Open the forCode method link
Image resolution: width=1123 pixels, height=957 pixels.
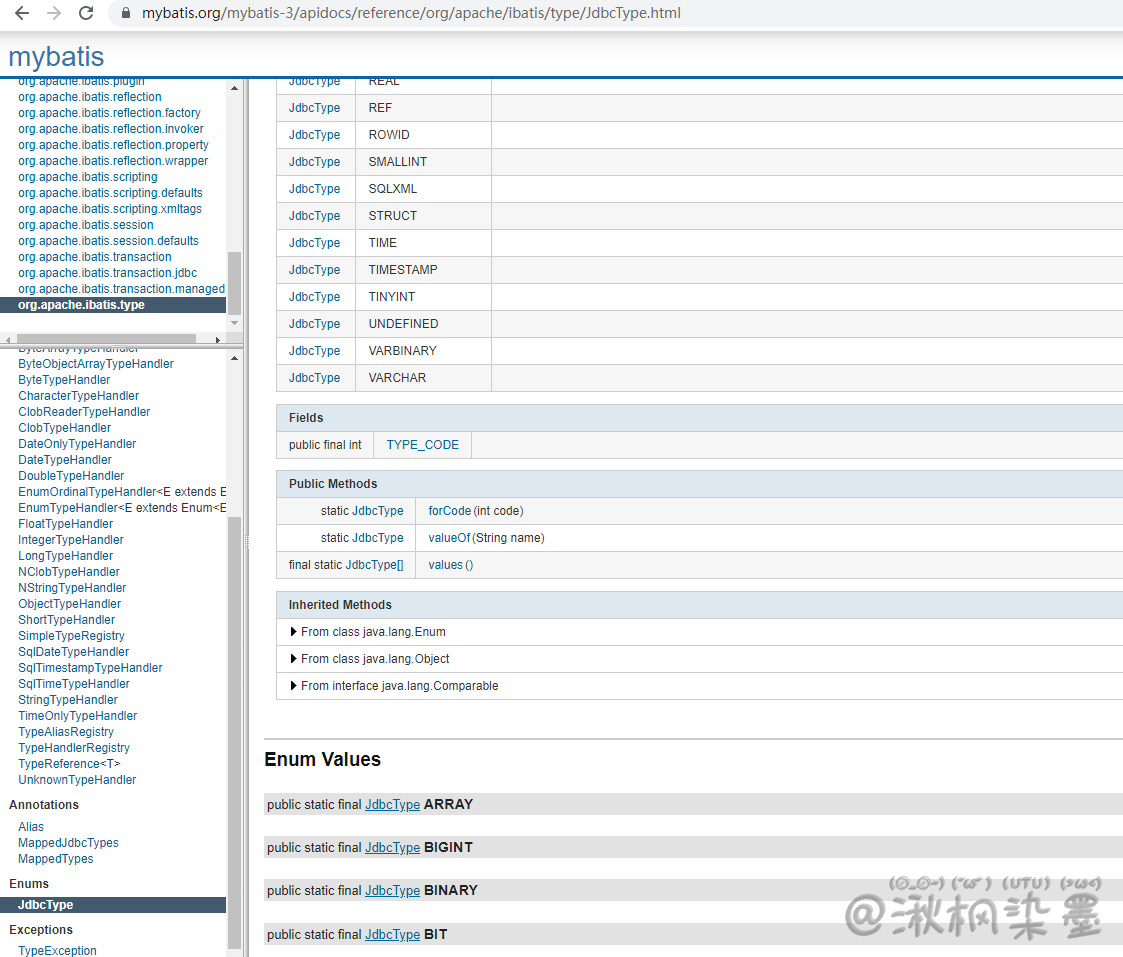tap(449, 511)
